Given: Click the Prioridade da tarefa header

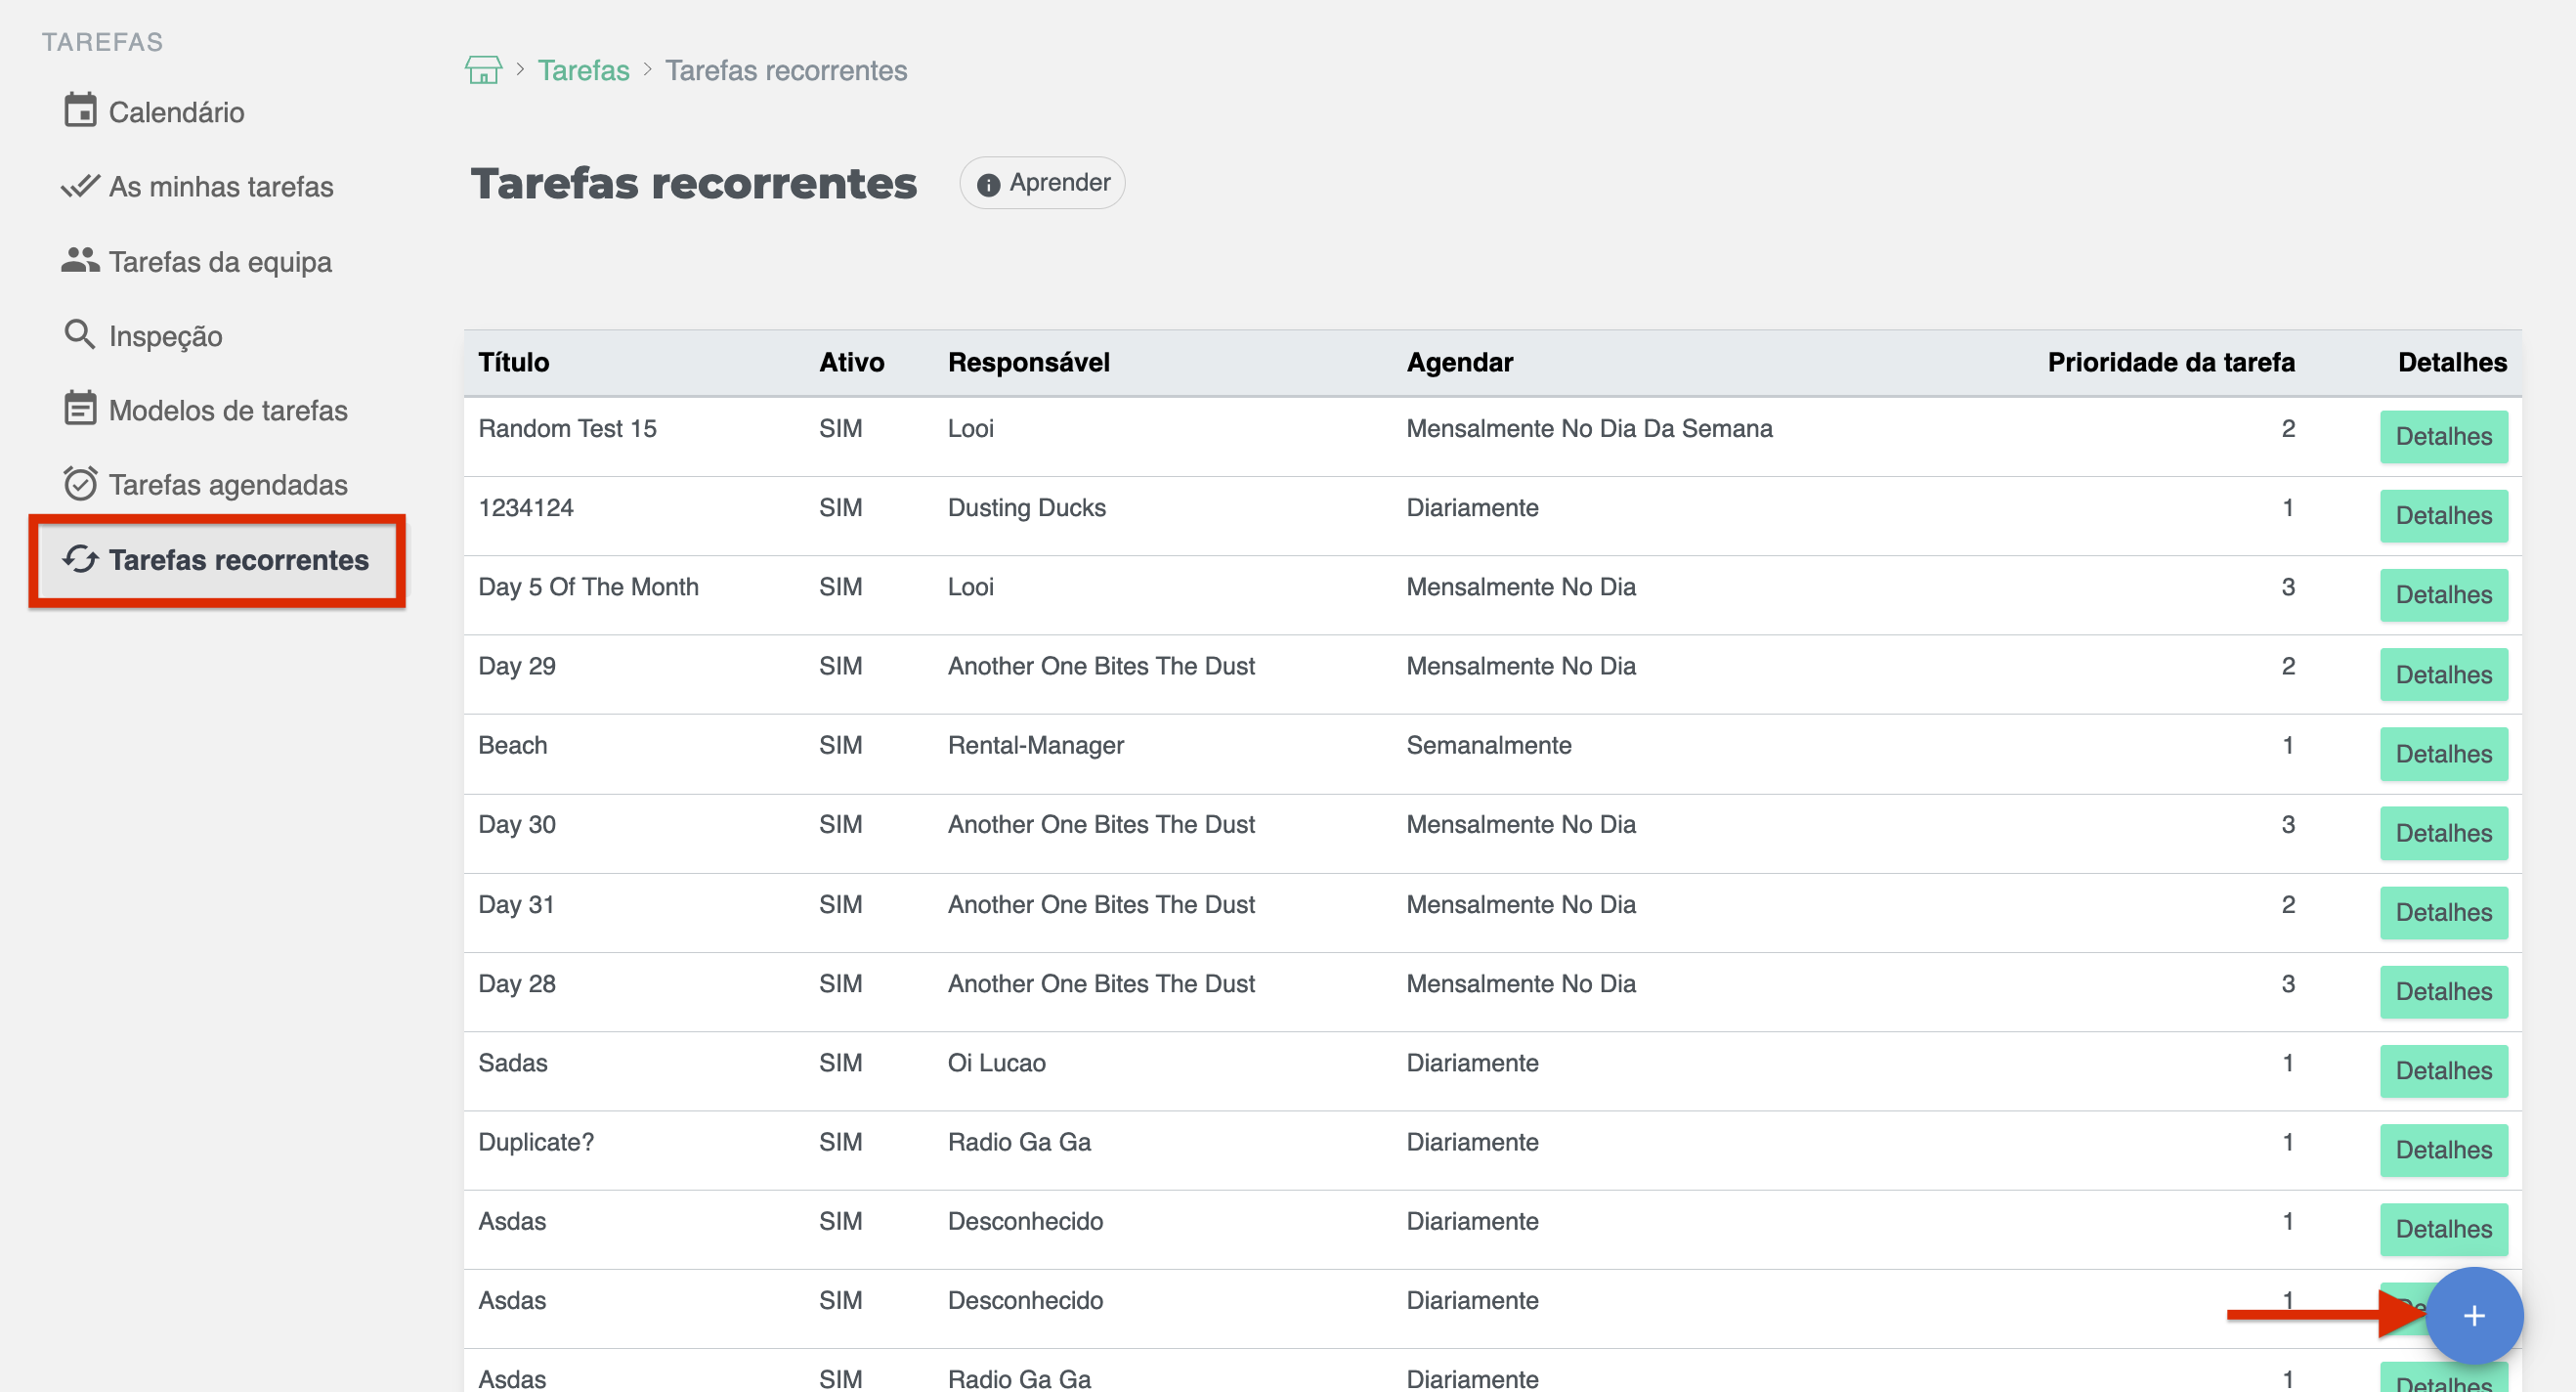Looking at the screenshot, I should 2170,362.
